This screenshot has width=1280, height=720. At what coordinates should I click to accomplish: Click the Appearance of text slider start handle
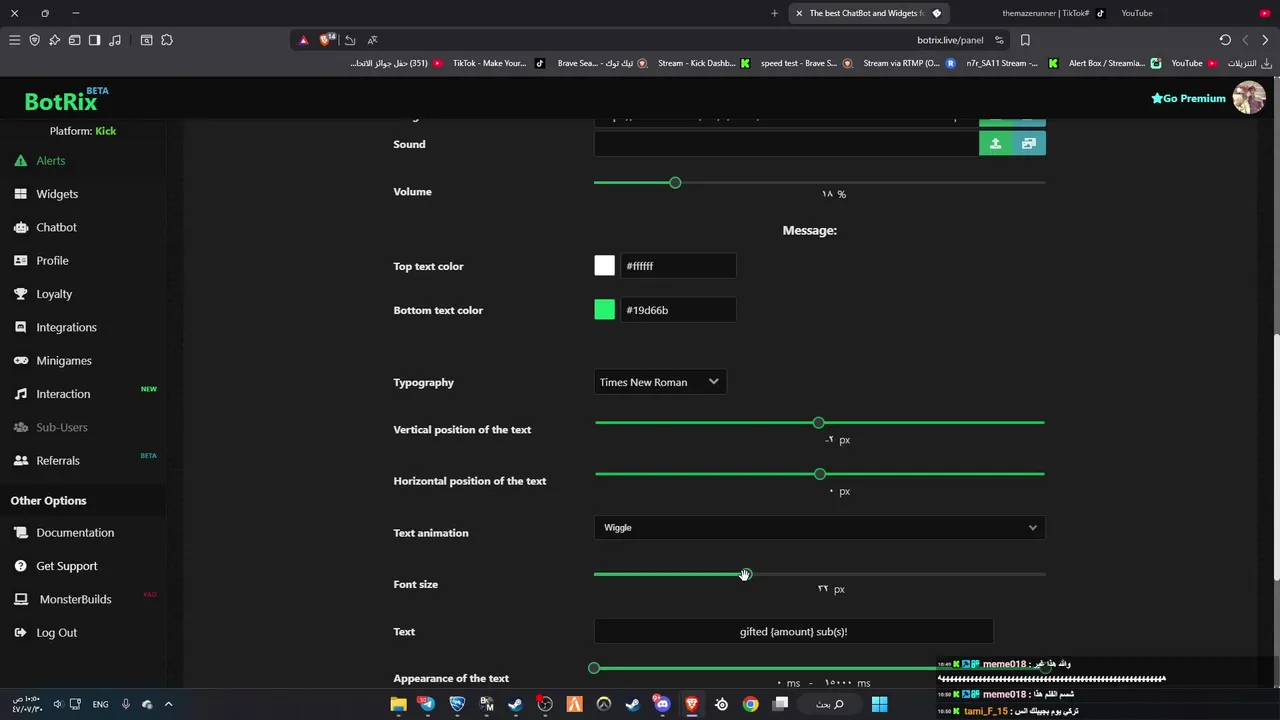pos(594,668)
